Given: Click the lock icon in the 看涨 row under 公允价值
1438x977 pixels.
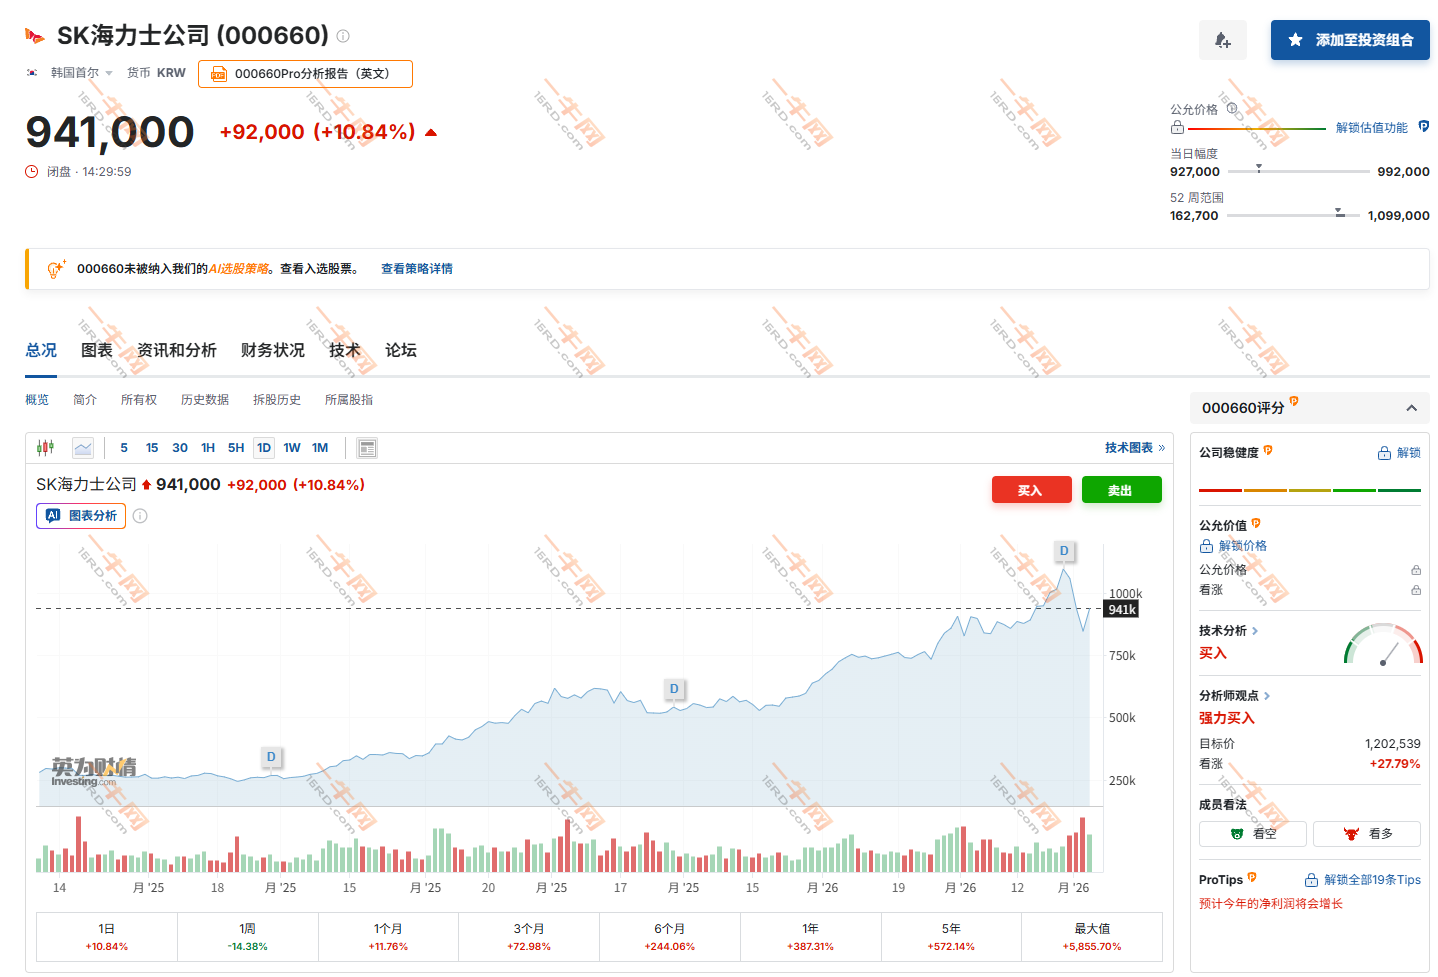Looking at the screenshot, I should tap(1416, 590).
